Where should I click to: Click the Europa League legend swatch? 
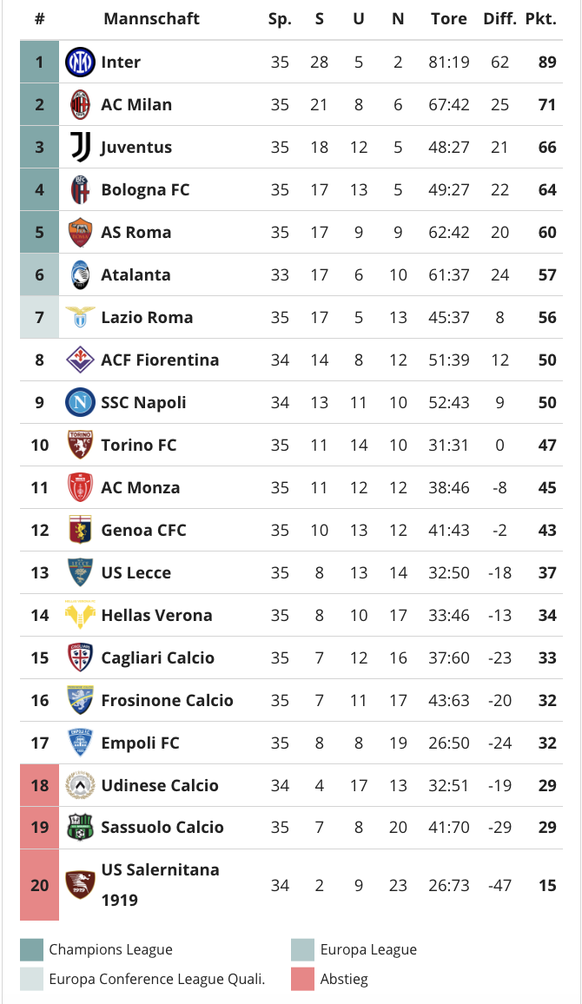[302, 950]
